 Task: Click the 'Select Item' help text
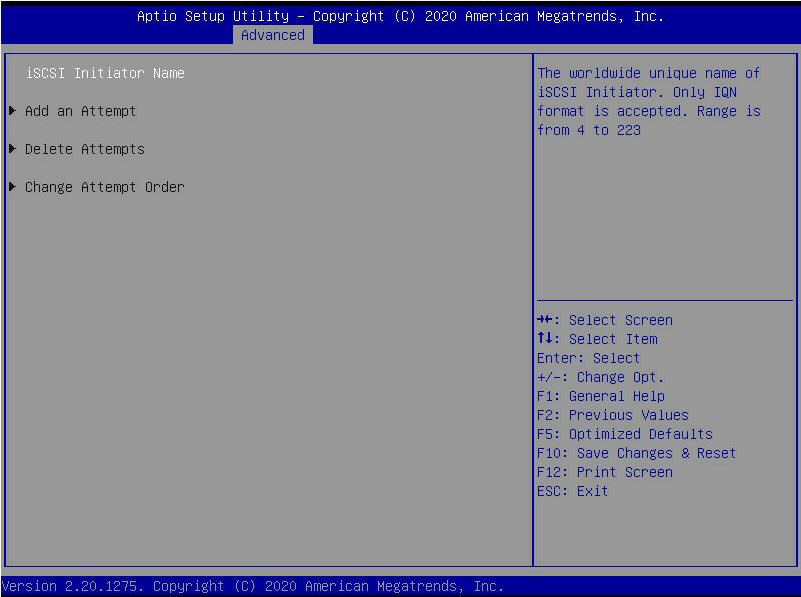pos(613,339)
